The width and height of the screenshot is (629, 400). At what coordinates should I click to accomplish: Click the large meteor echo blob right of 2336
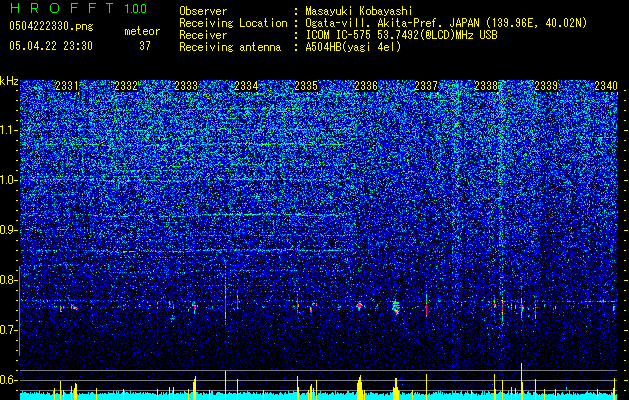pos(396,307)
